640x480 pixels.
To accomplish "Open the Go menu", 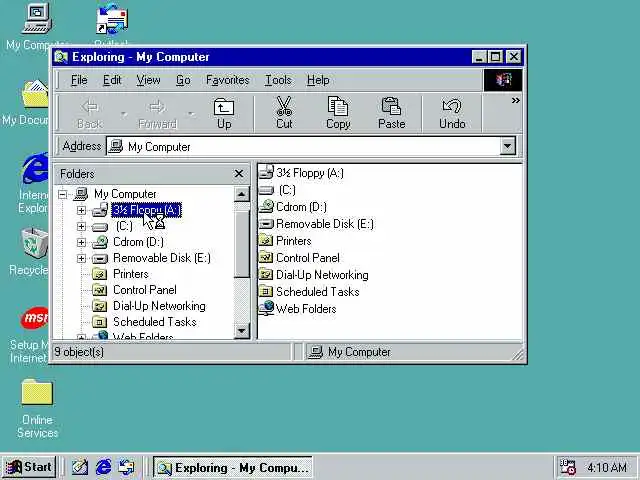I will [x=183, y=80].
